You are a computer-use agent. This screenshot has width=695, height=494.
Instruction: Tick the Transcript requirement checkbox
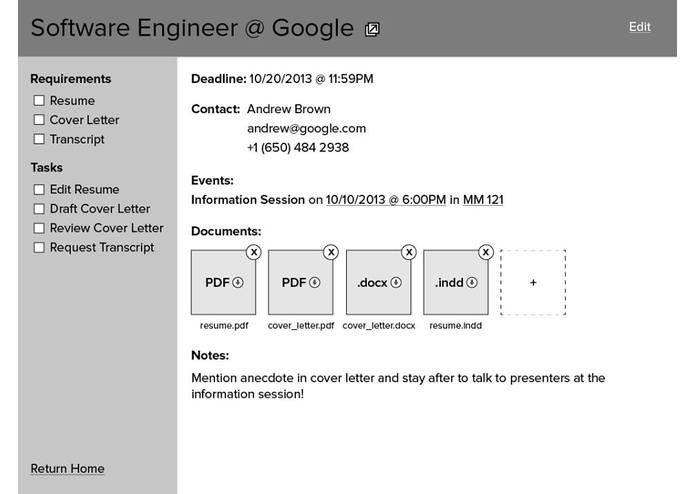click(39, 139)
